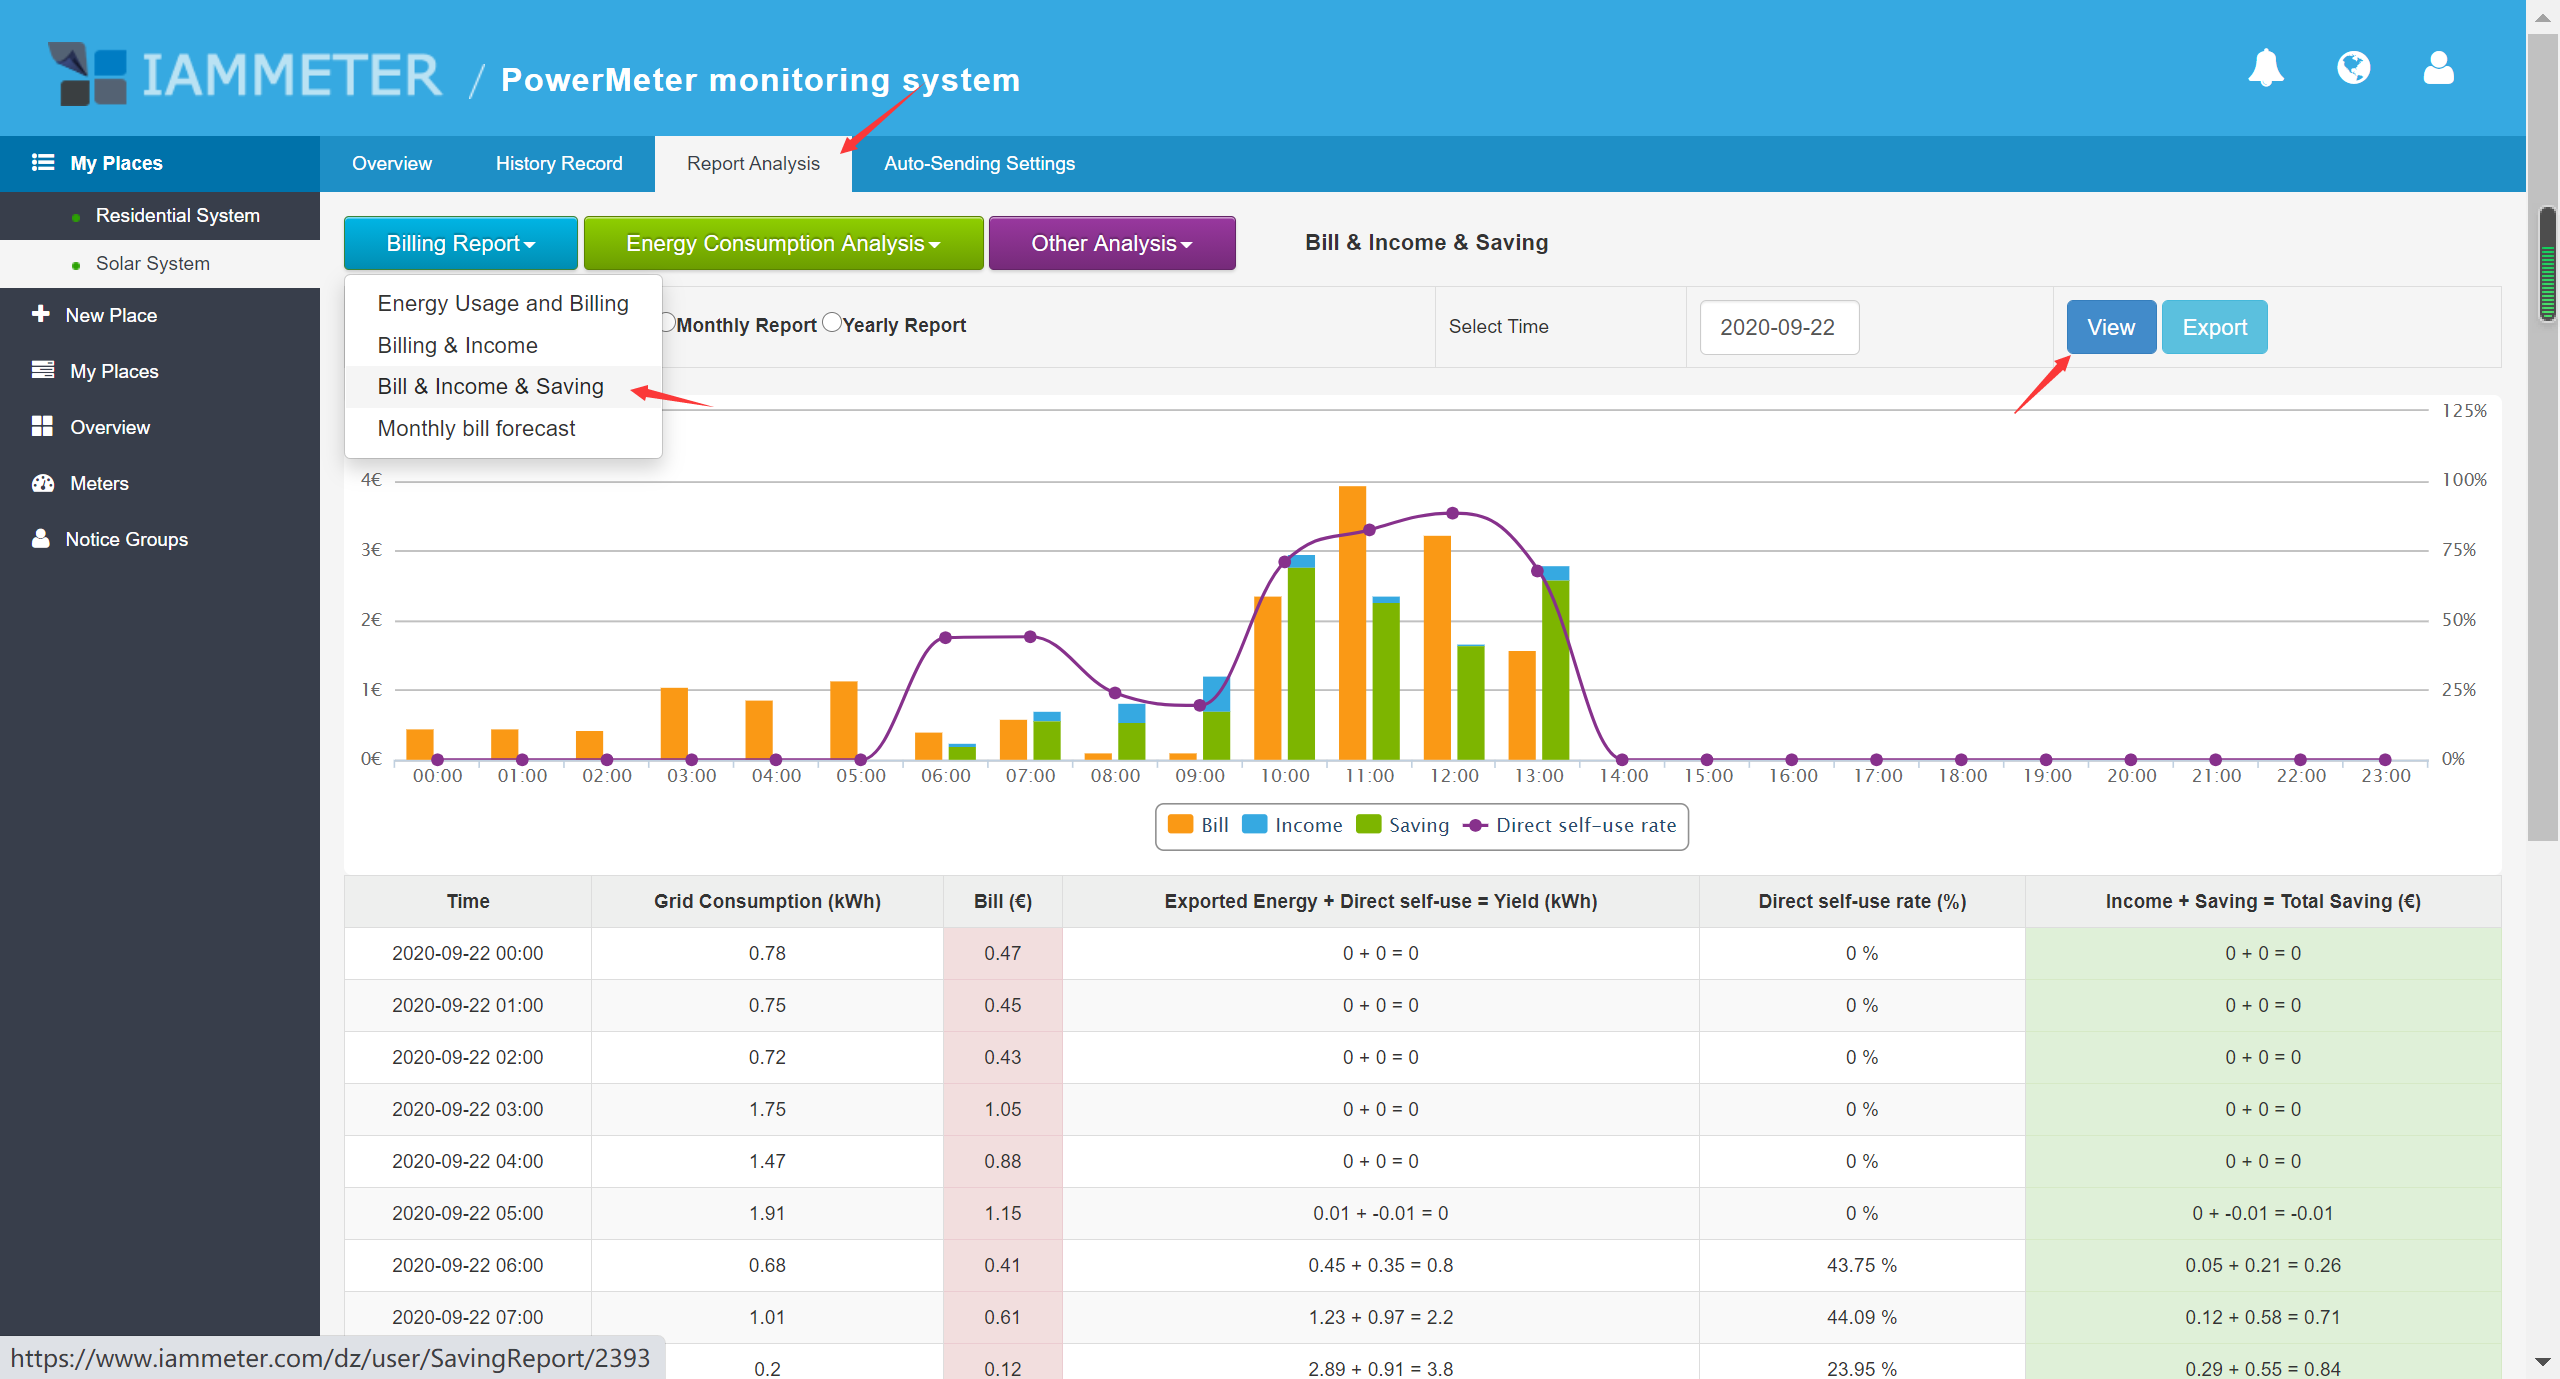Click the New Place plus icon
The height and width of the screenshot is (1379, 2560).
tap(41, 314)
